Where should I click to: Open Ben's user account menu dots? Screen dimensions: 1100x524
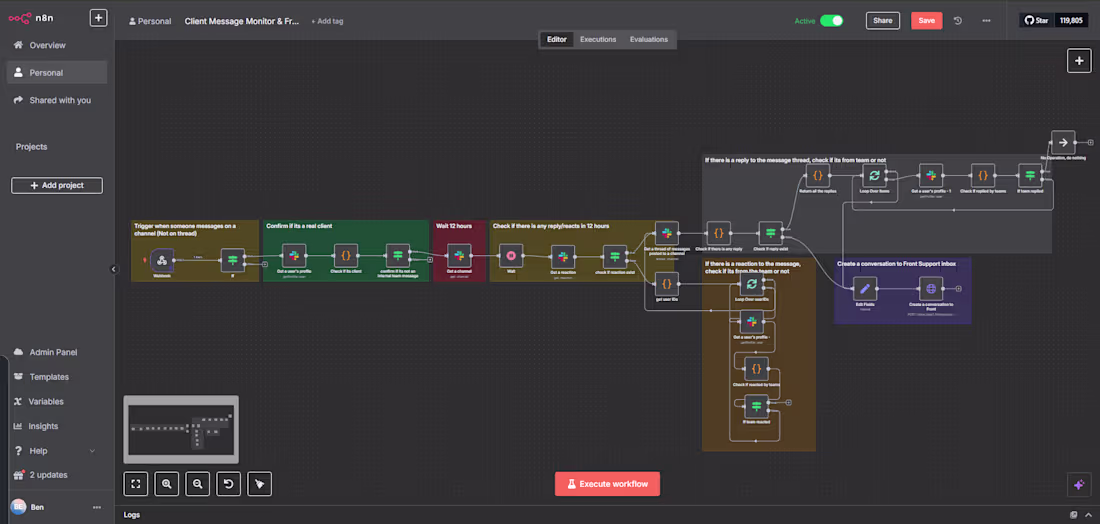tap(97, 507)
